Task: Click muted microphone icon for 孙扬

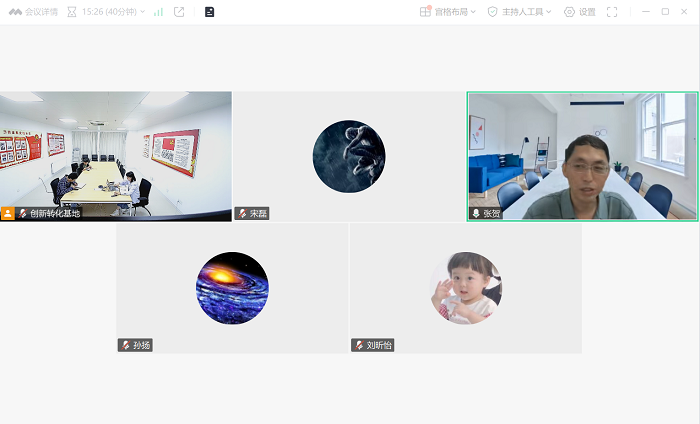Action: tap(125, 345)
